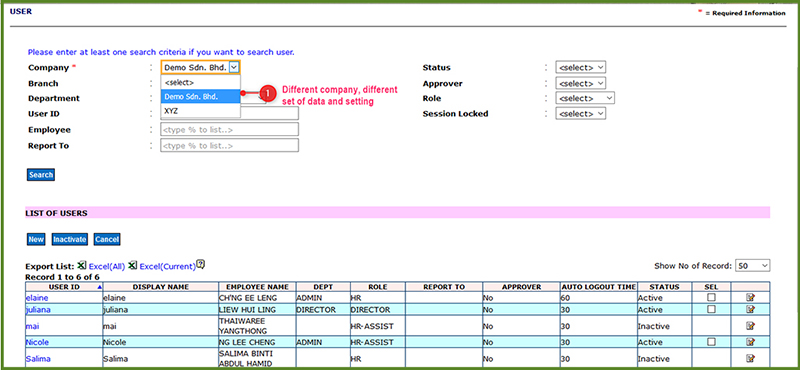800x370 pixels.
Task: Tick the SEL checkbox for juliana
Action: pos(711,309)
